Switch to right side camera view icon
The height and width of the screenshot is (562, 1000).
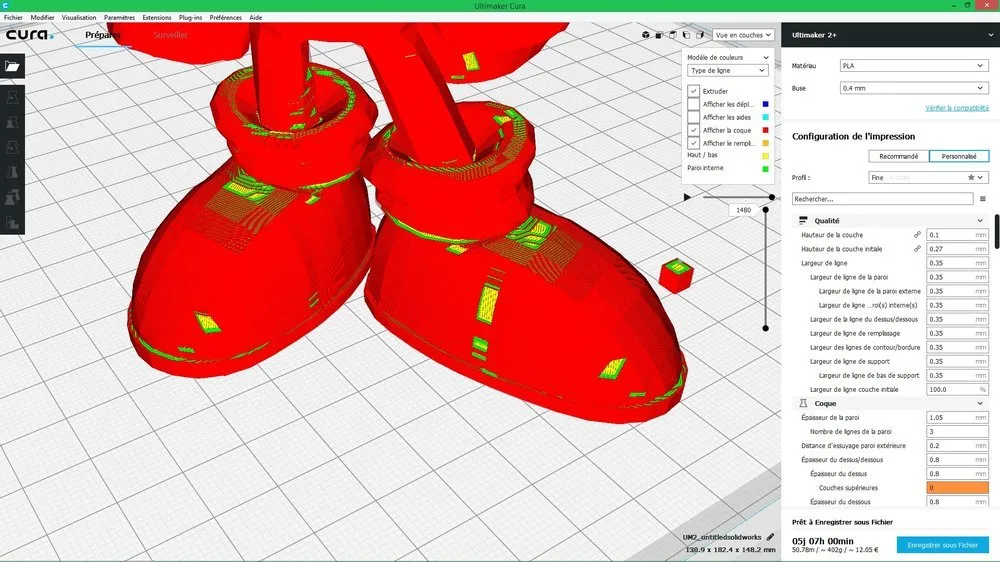click(700, 35)
